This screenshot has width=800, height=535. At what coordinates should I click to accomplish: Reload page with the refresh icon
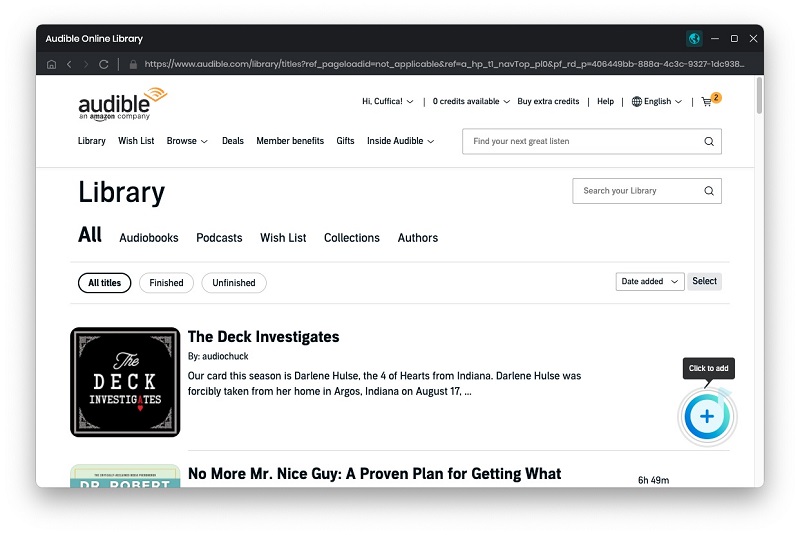click(104, 64)
